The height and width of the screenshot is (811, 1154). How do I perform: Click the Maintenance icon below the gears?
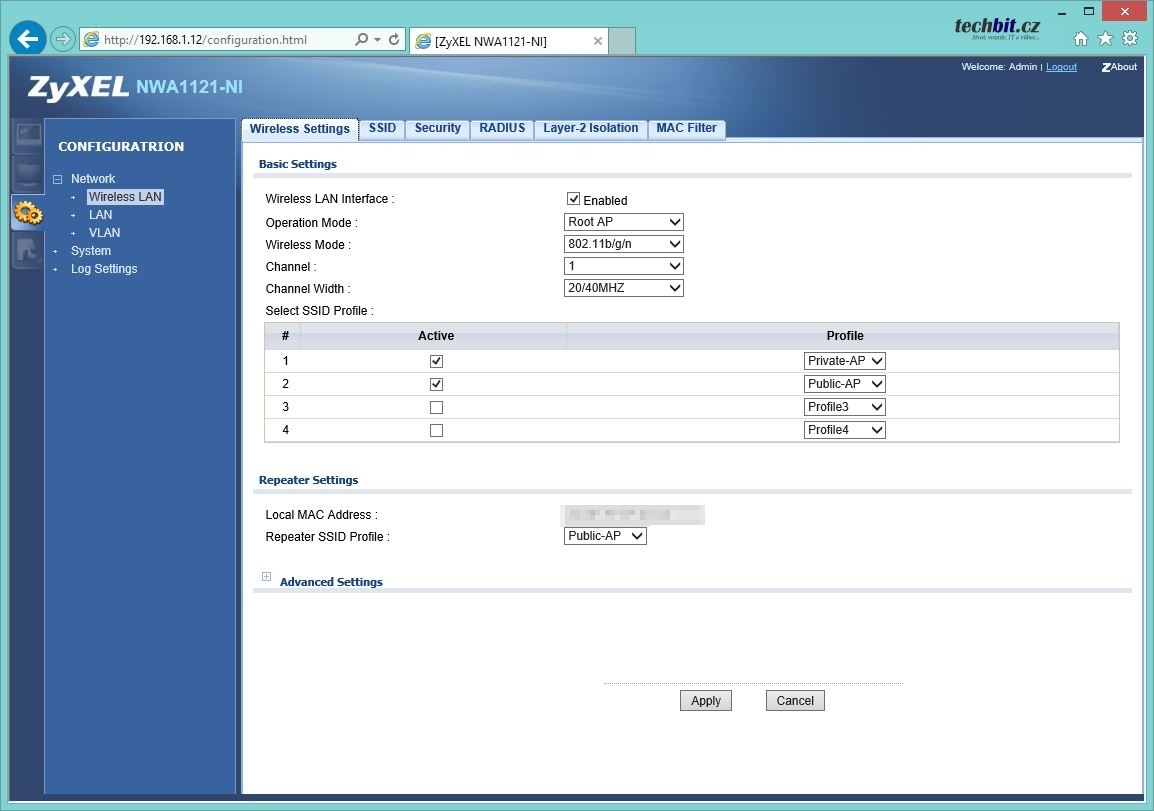(x=27, y=251)
